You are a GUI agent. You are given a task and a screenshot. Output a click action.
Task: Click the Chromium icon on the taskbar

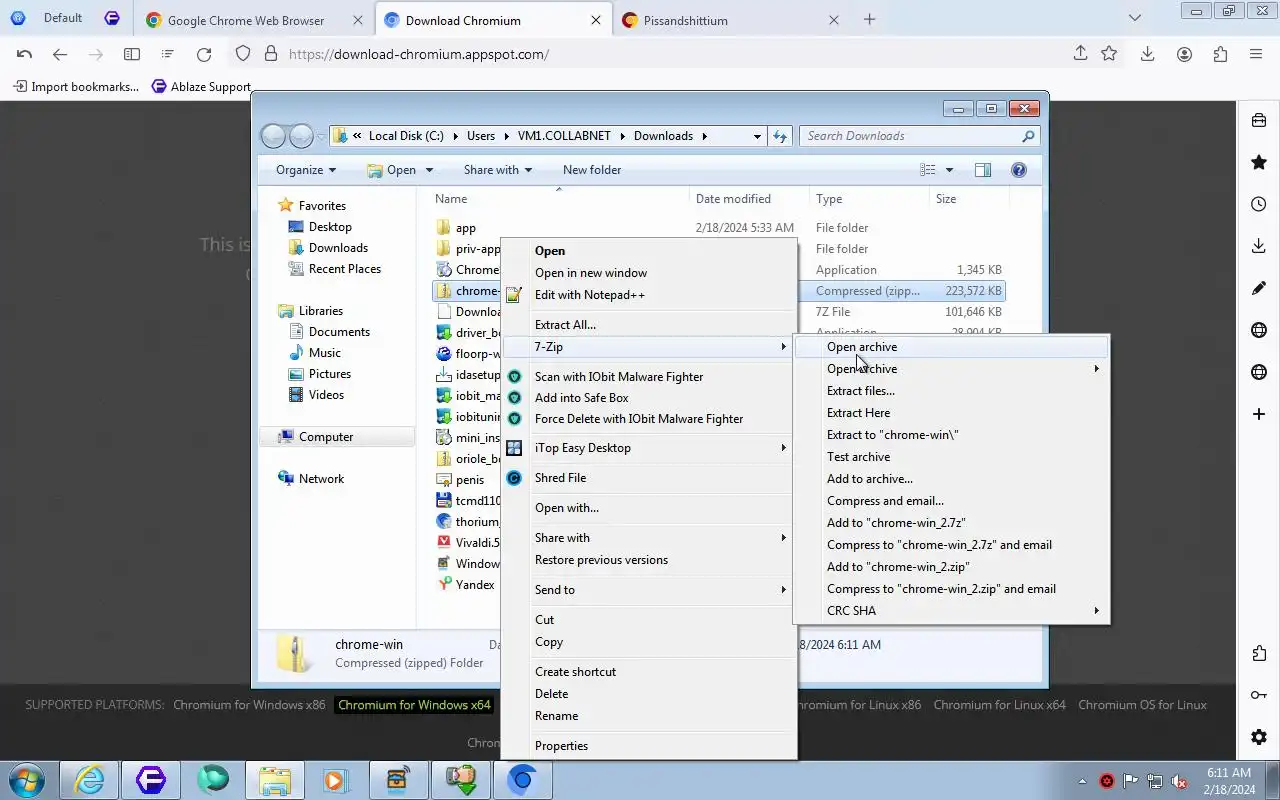point(521,780)
